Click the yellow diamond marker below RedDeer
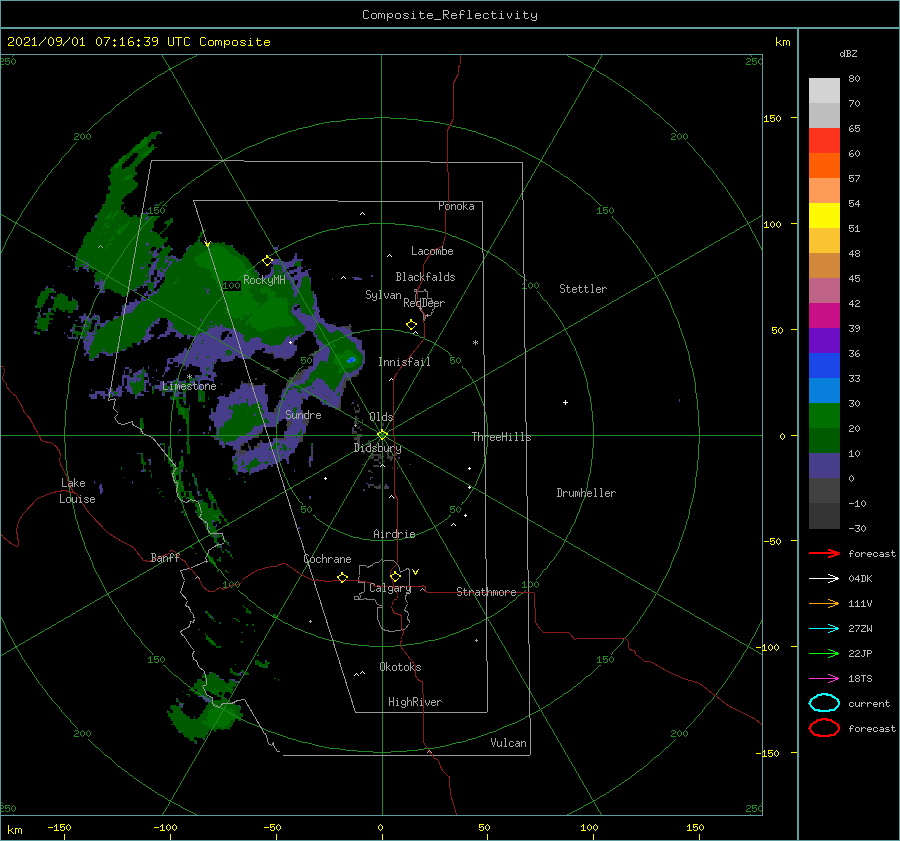This screenshot has height=841, width=900. click(412, 325)
